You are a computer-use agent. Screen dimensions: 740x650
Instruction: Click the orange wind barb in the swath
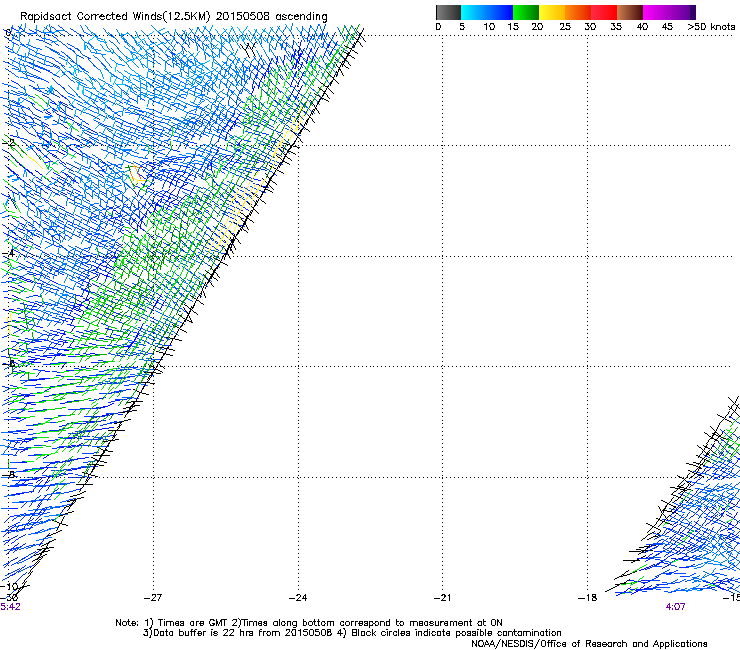tap(136, 174)
